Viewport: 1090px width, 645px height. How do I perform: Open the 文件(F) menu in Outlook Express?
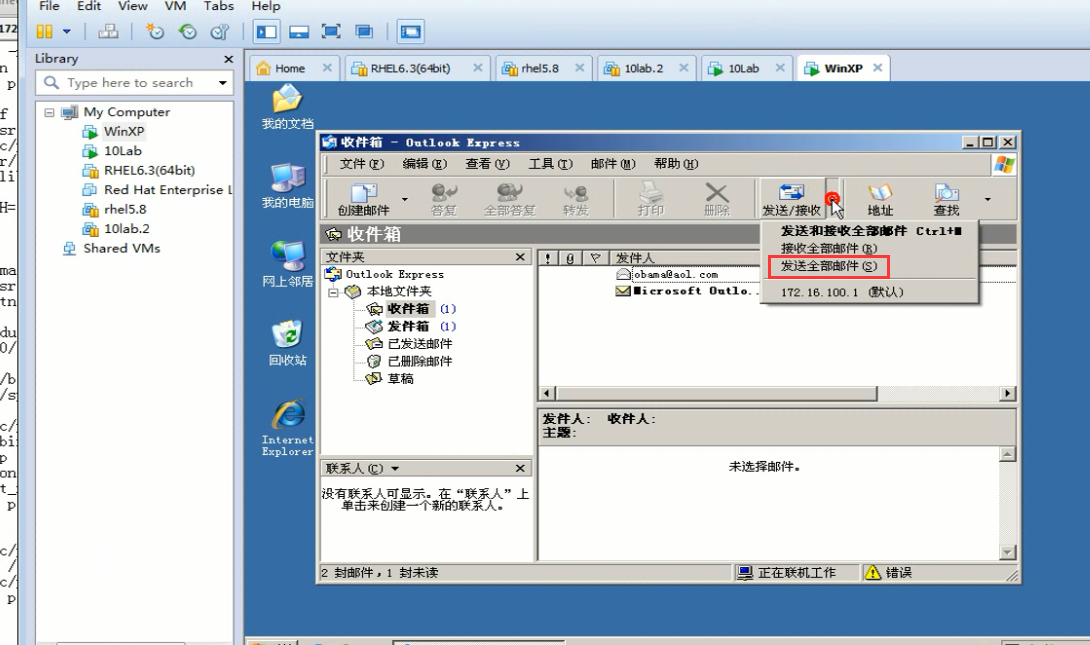click(x=361, y=164)
